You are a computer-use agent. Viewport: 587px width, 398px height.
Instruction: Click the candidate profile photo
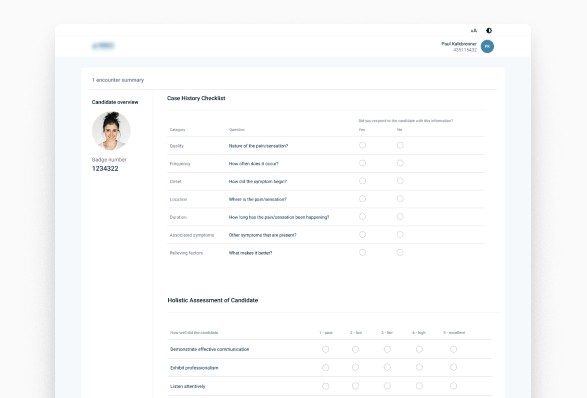[111, 131]
